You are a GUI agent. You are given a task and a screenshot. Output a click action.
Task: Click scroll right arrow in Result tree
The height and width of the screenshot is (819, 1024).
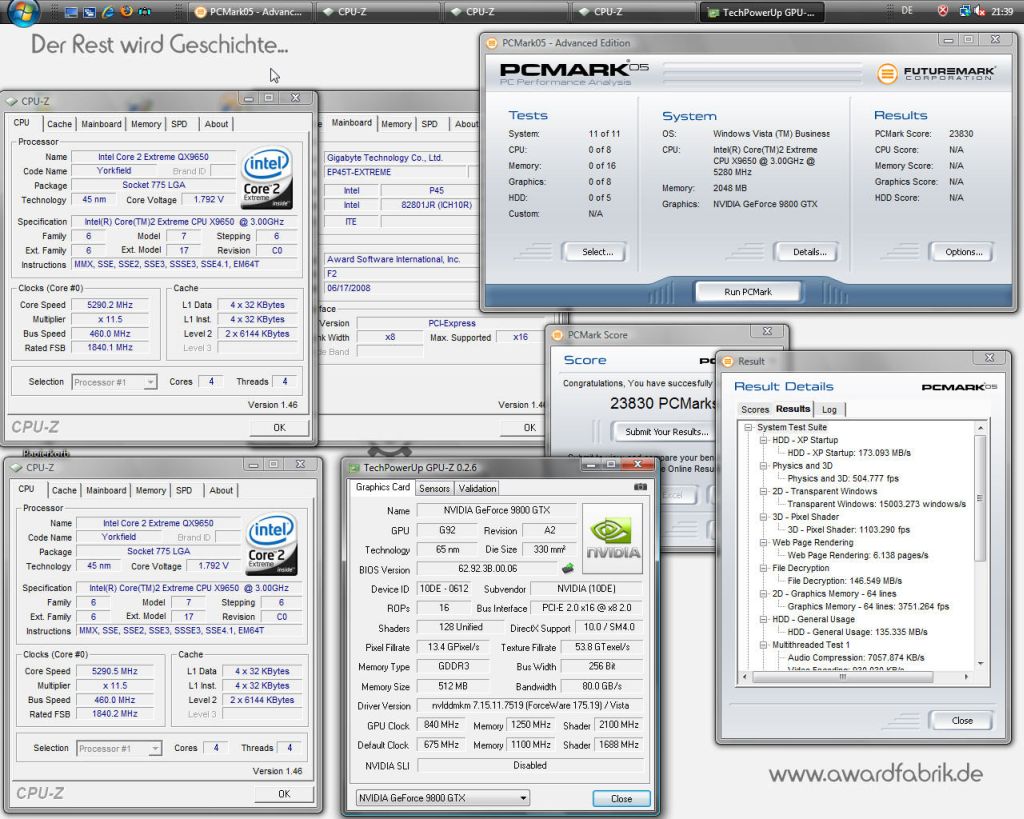pyautogui.click(x=966, y=677)
